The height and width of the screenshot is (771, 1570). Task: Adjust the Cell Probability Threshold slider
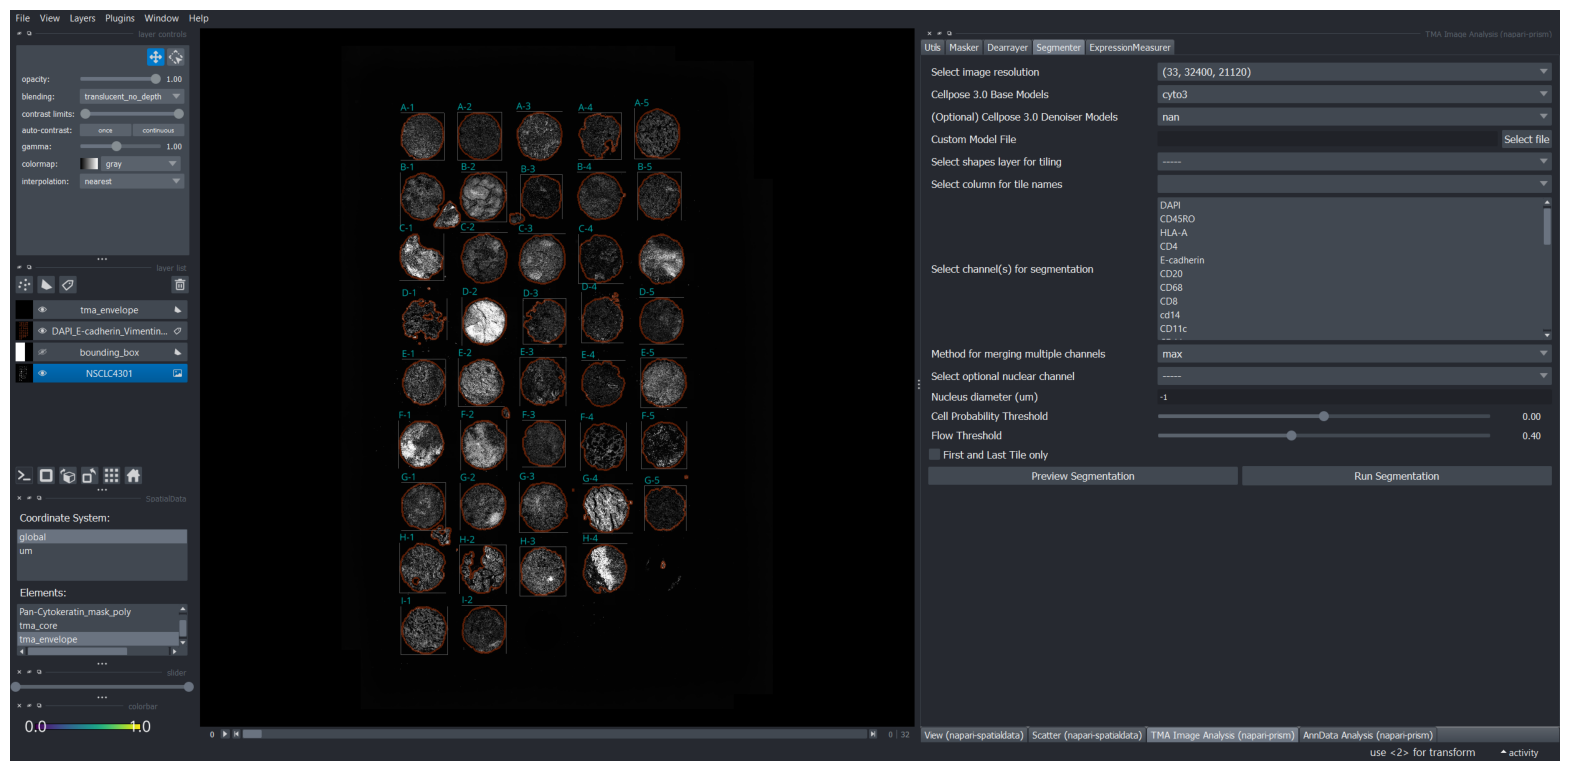tap(1323, 416)
